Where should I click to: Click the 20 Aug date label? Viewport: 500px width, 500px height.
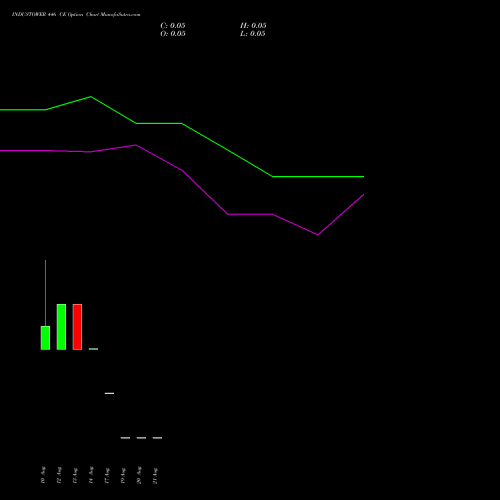click(x=139, y=475)
